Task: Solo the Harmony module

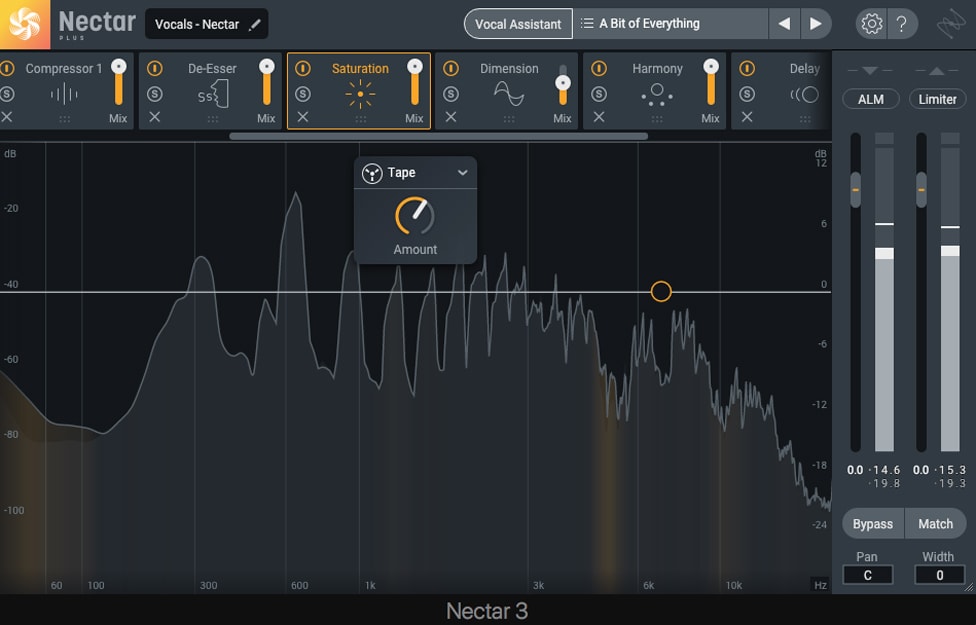Action: click(x=599, y=94)
